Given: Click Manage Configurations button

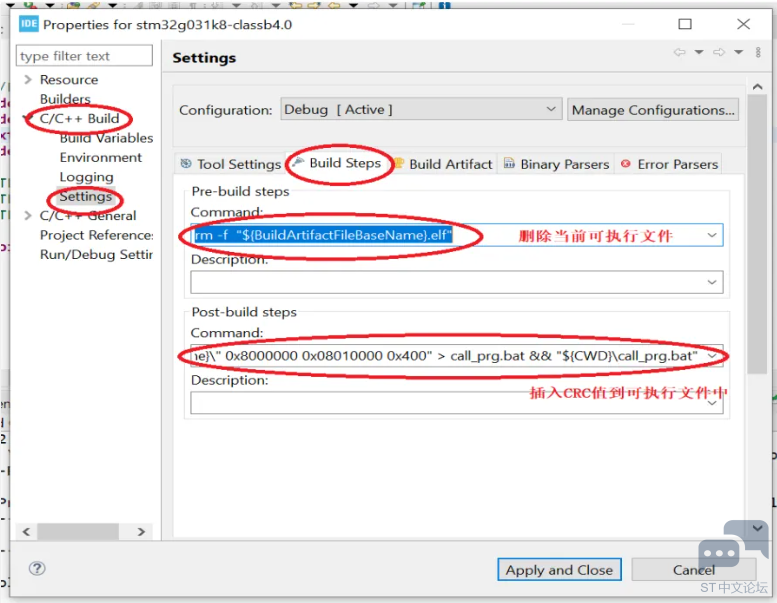Looking at the screenshot, I should [653, 110].
